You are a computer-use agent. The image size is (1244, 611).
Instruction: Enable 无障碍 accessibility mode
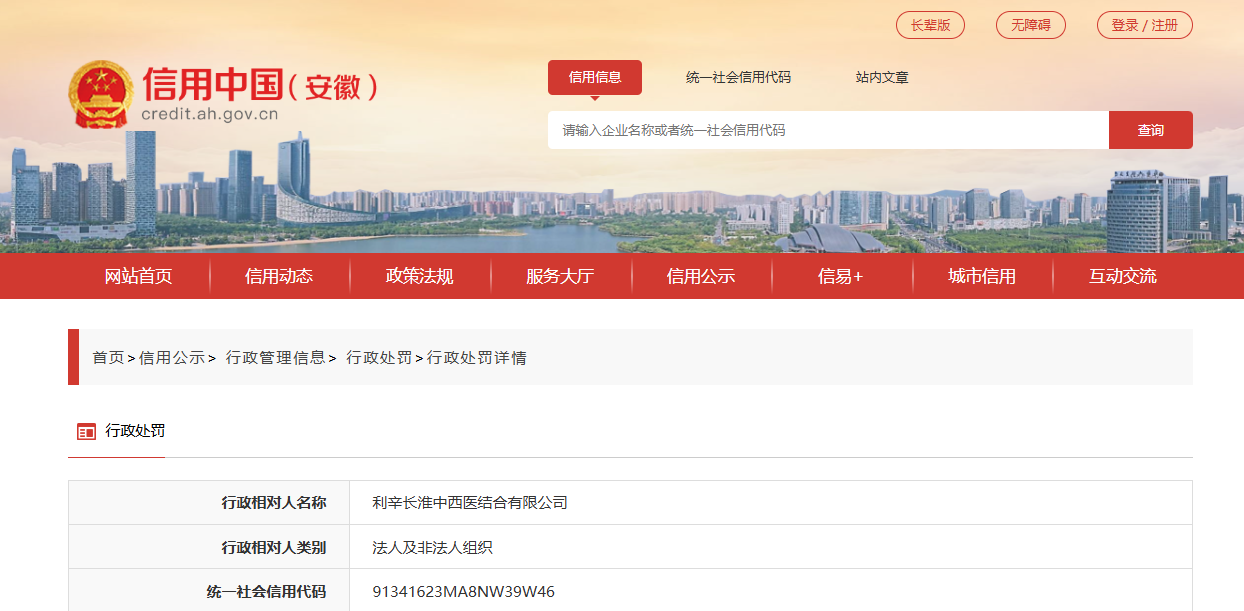click(1030, 25)
